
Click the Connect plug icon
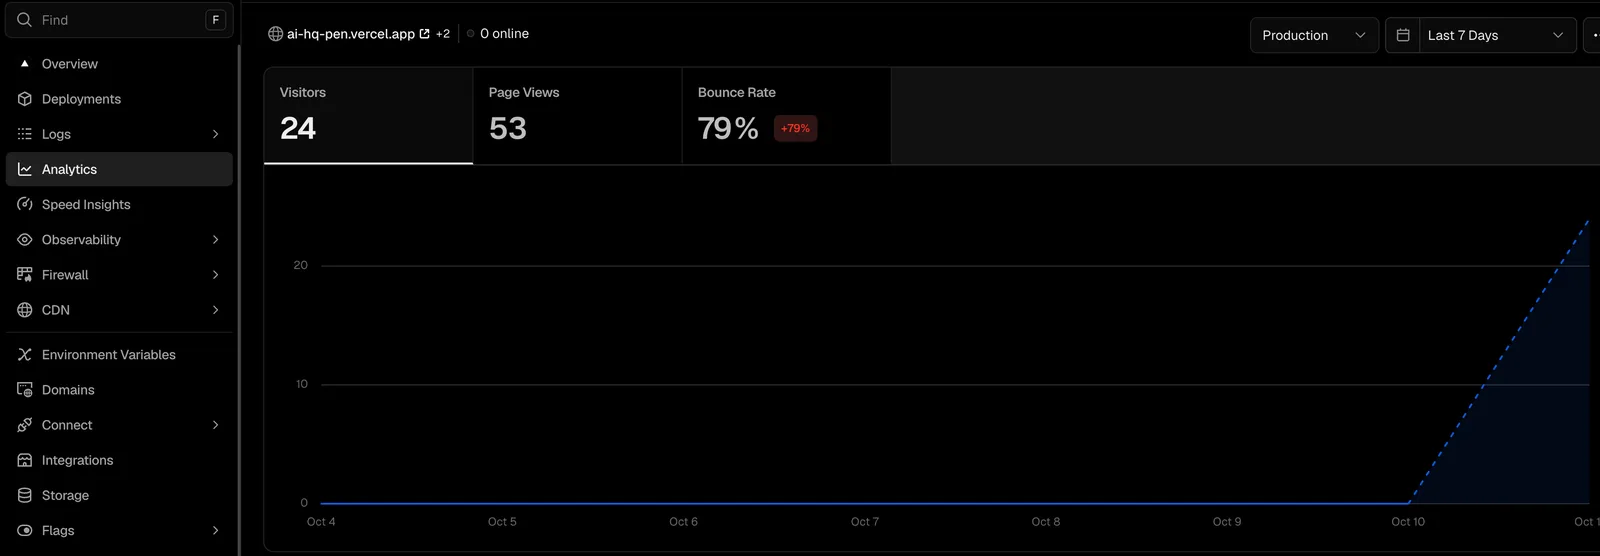(x=25, y=425)
